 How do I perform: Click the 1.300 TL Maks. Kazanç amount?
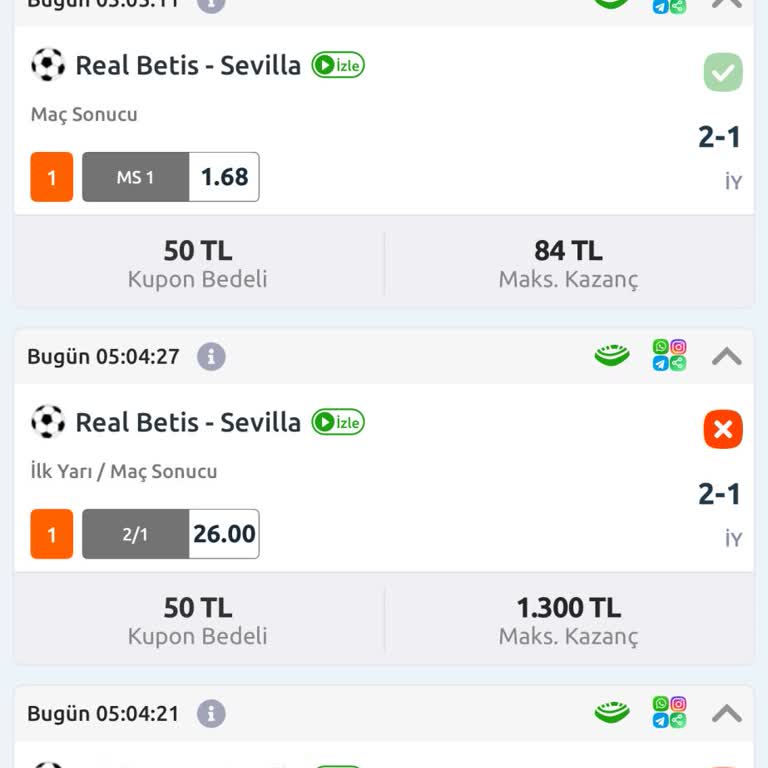click(x=568, y=608)
